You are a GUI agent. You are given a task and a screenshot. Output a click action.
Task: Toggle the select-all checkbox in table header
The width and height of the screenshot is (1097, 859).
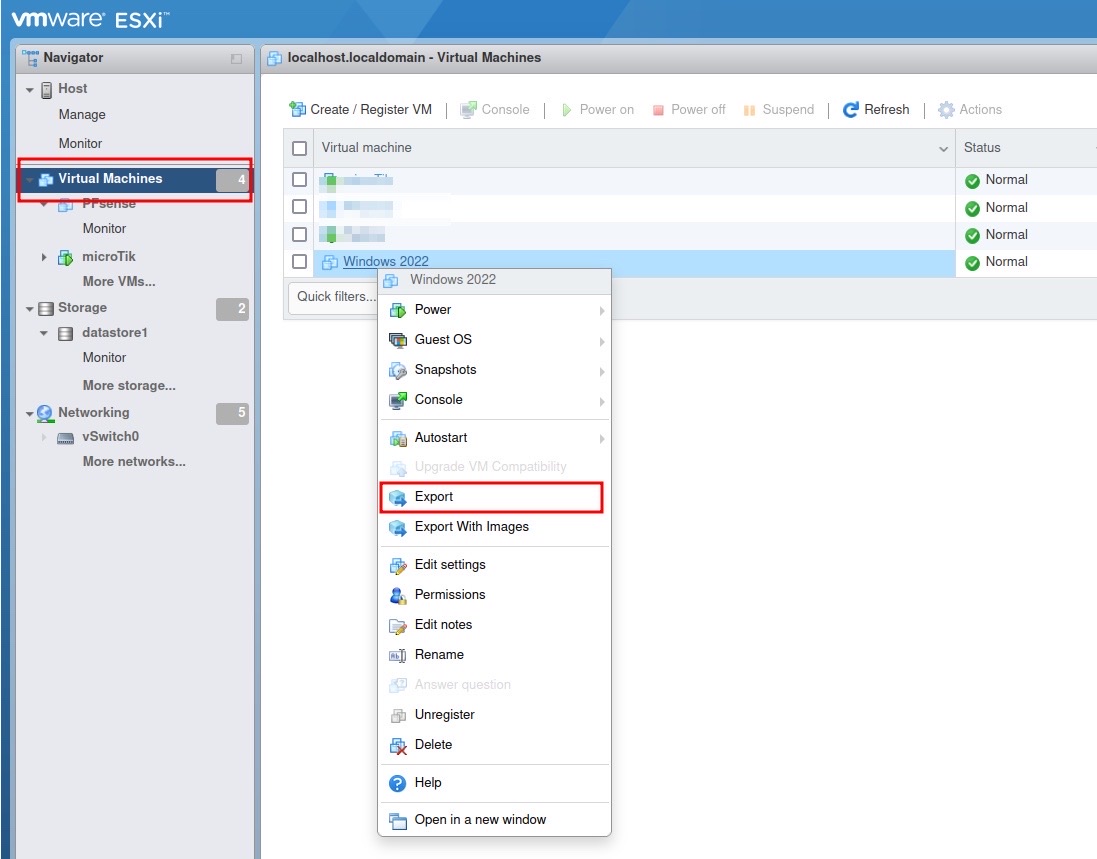pos(299,148)
